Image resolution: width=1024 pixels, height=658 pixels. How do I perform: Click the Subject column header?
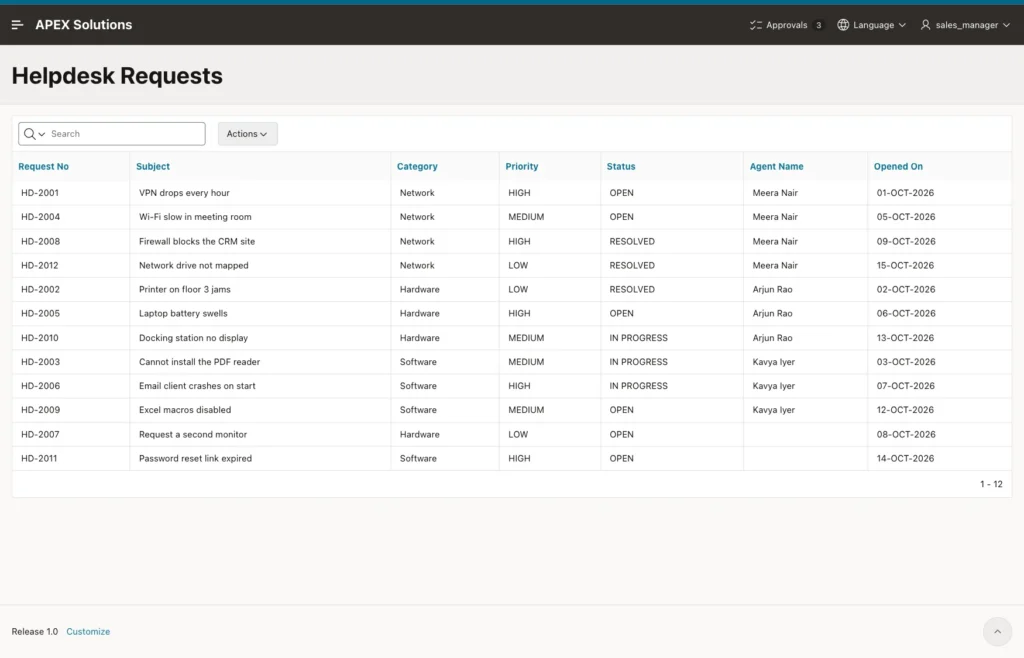pos(153,166)
